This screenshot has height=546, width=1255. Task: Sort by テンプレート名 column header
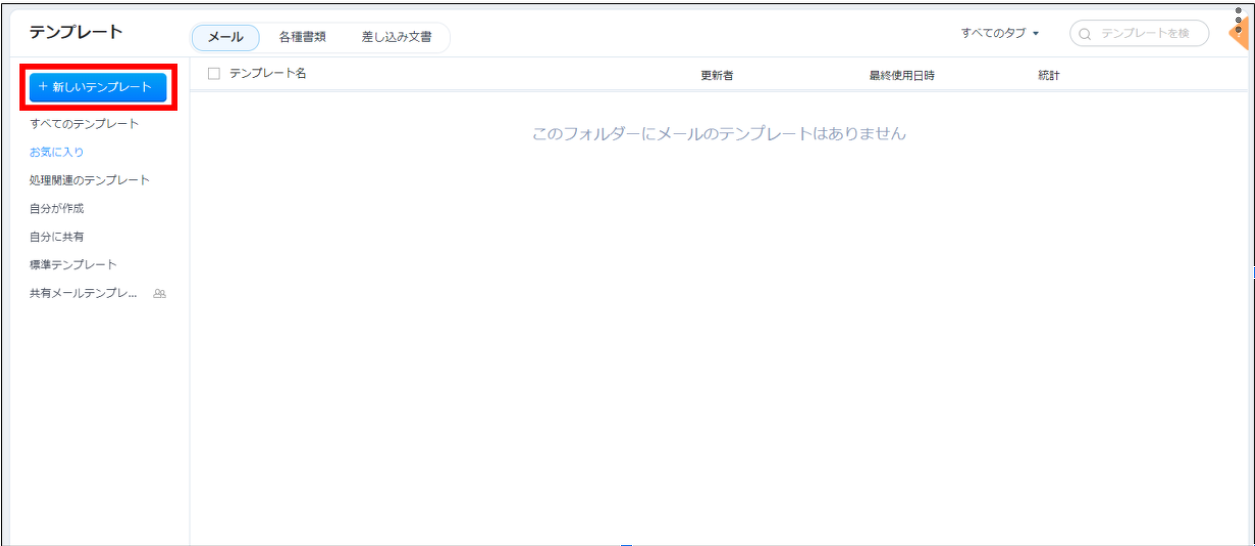click(x=268, y=73)
